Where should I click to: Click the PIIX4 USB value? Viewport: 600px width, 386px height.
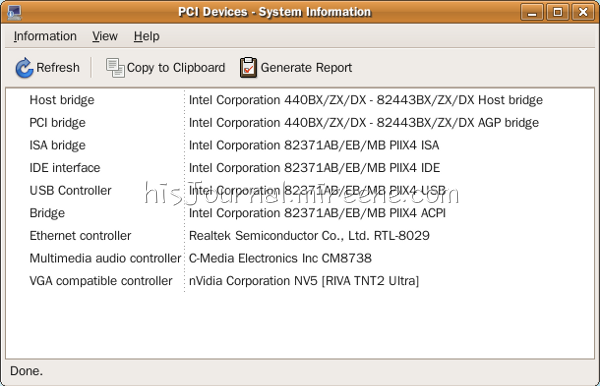click(317, 190)
